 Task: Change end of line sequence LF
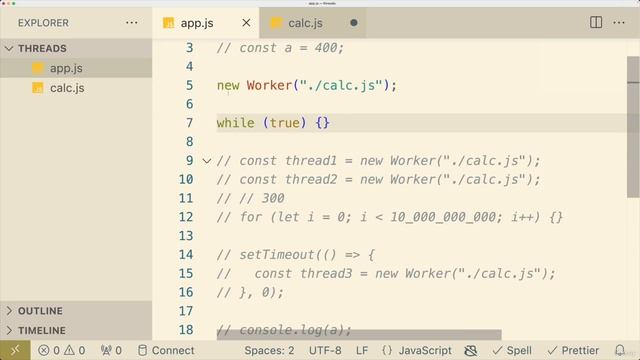[362, 350]
